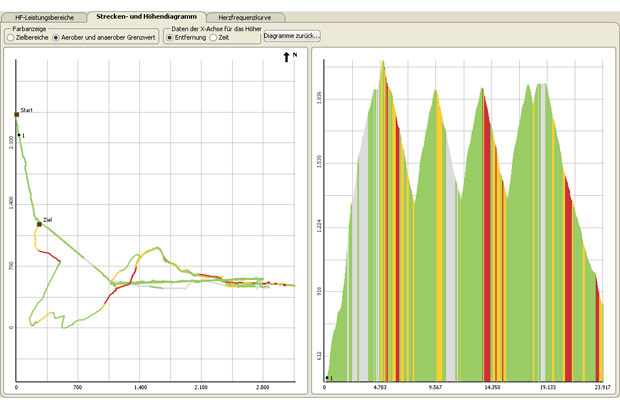Select the Zielbereiche radio button

coord(9,37)
